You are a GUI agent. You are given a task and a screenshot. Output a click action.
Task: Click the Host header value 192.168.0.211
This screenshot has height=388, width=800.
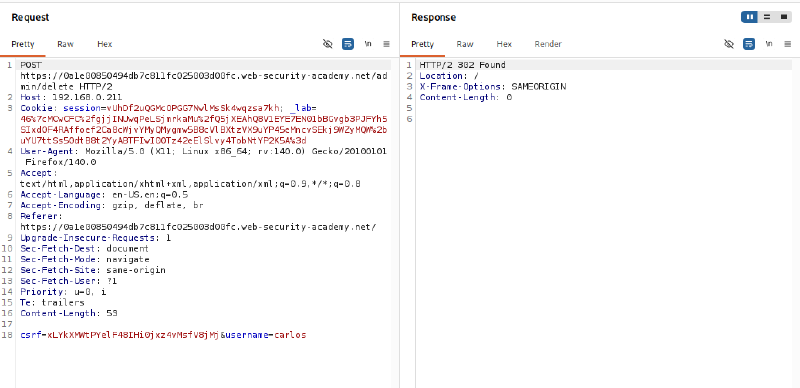point(87,97)
